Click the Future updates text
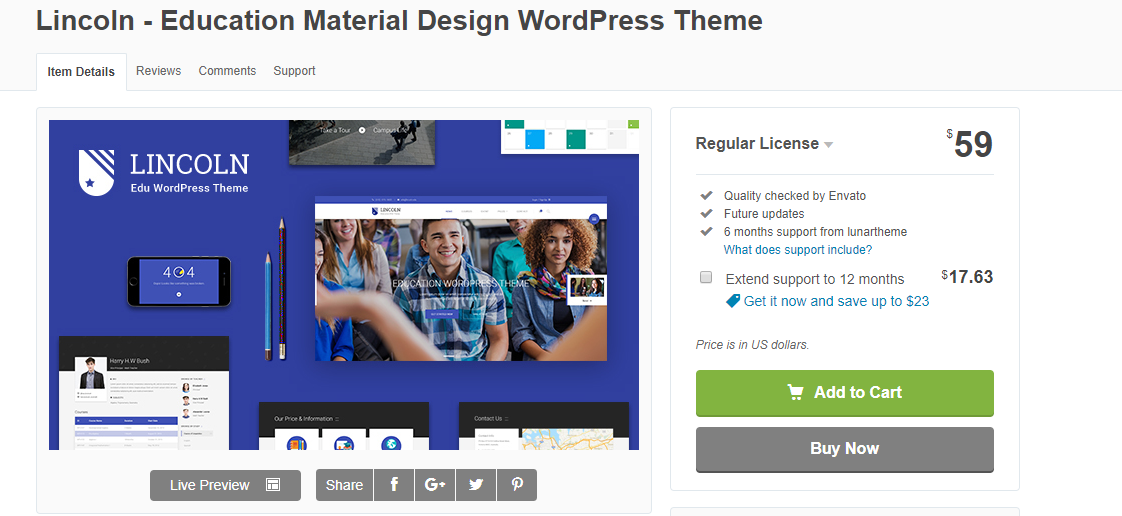Image resolution: width=1122 pixels, height=516 pixels. click(764, 213)
